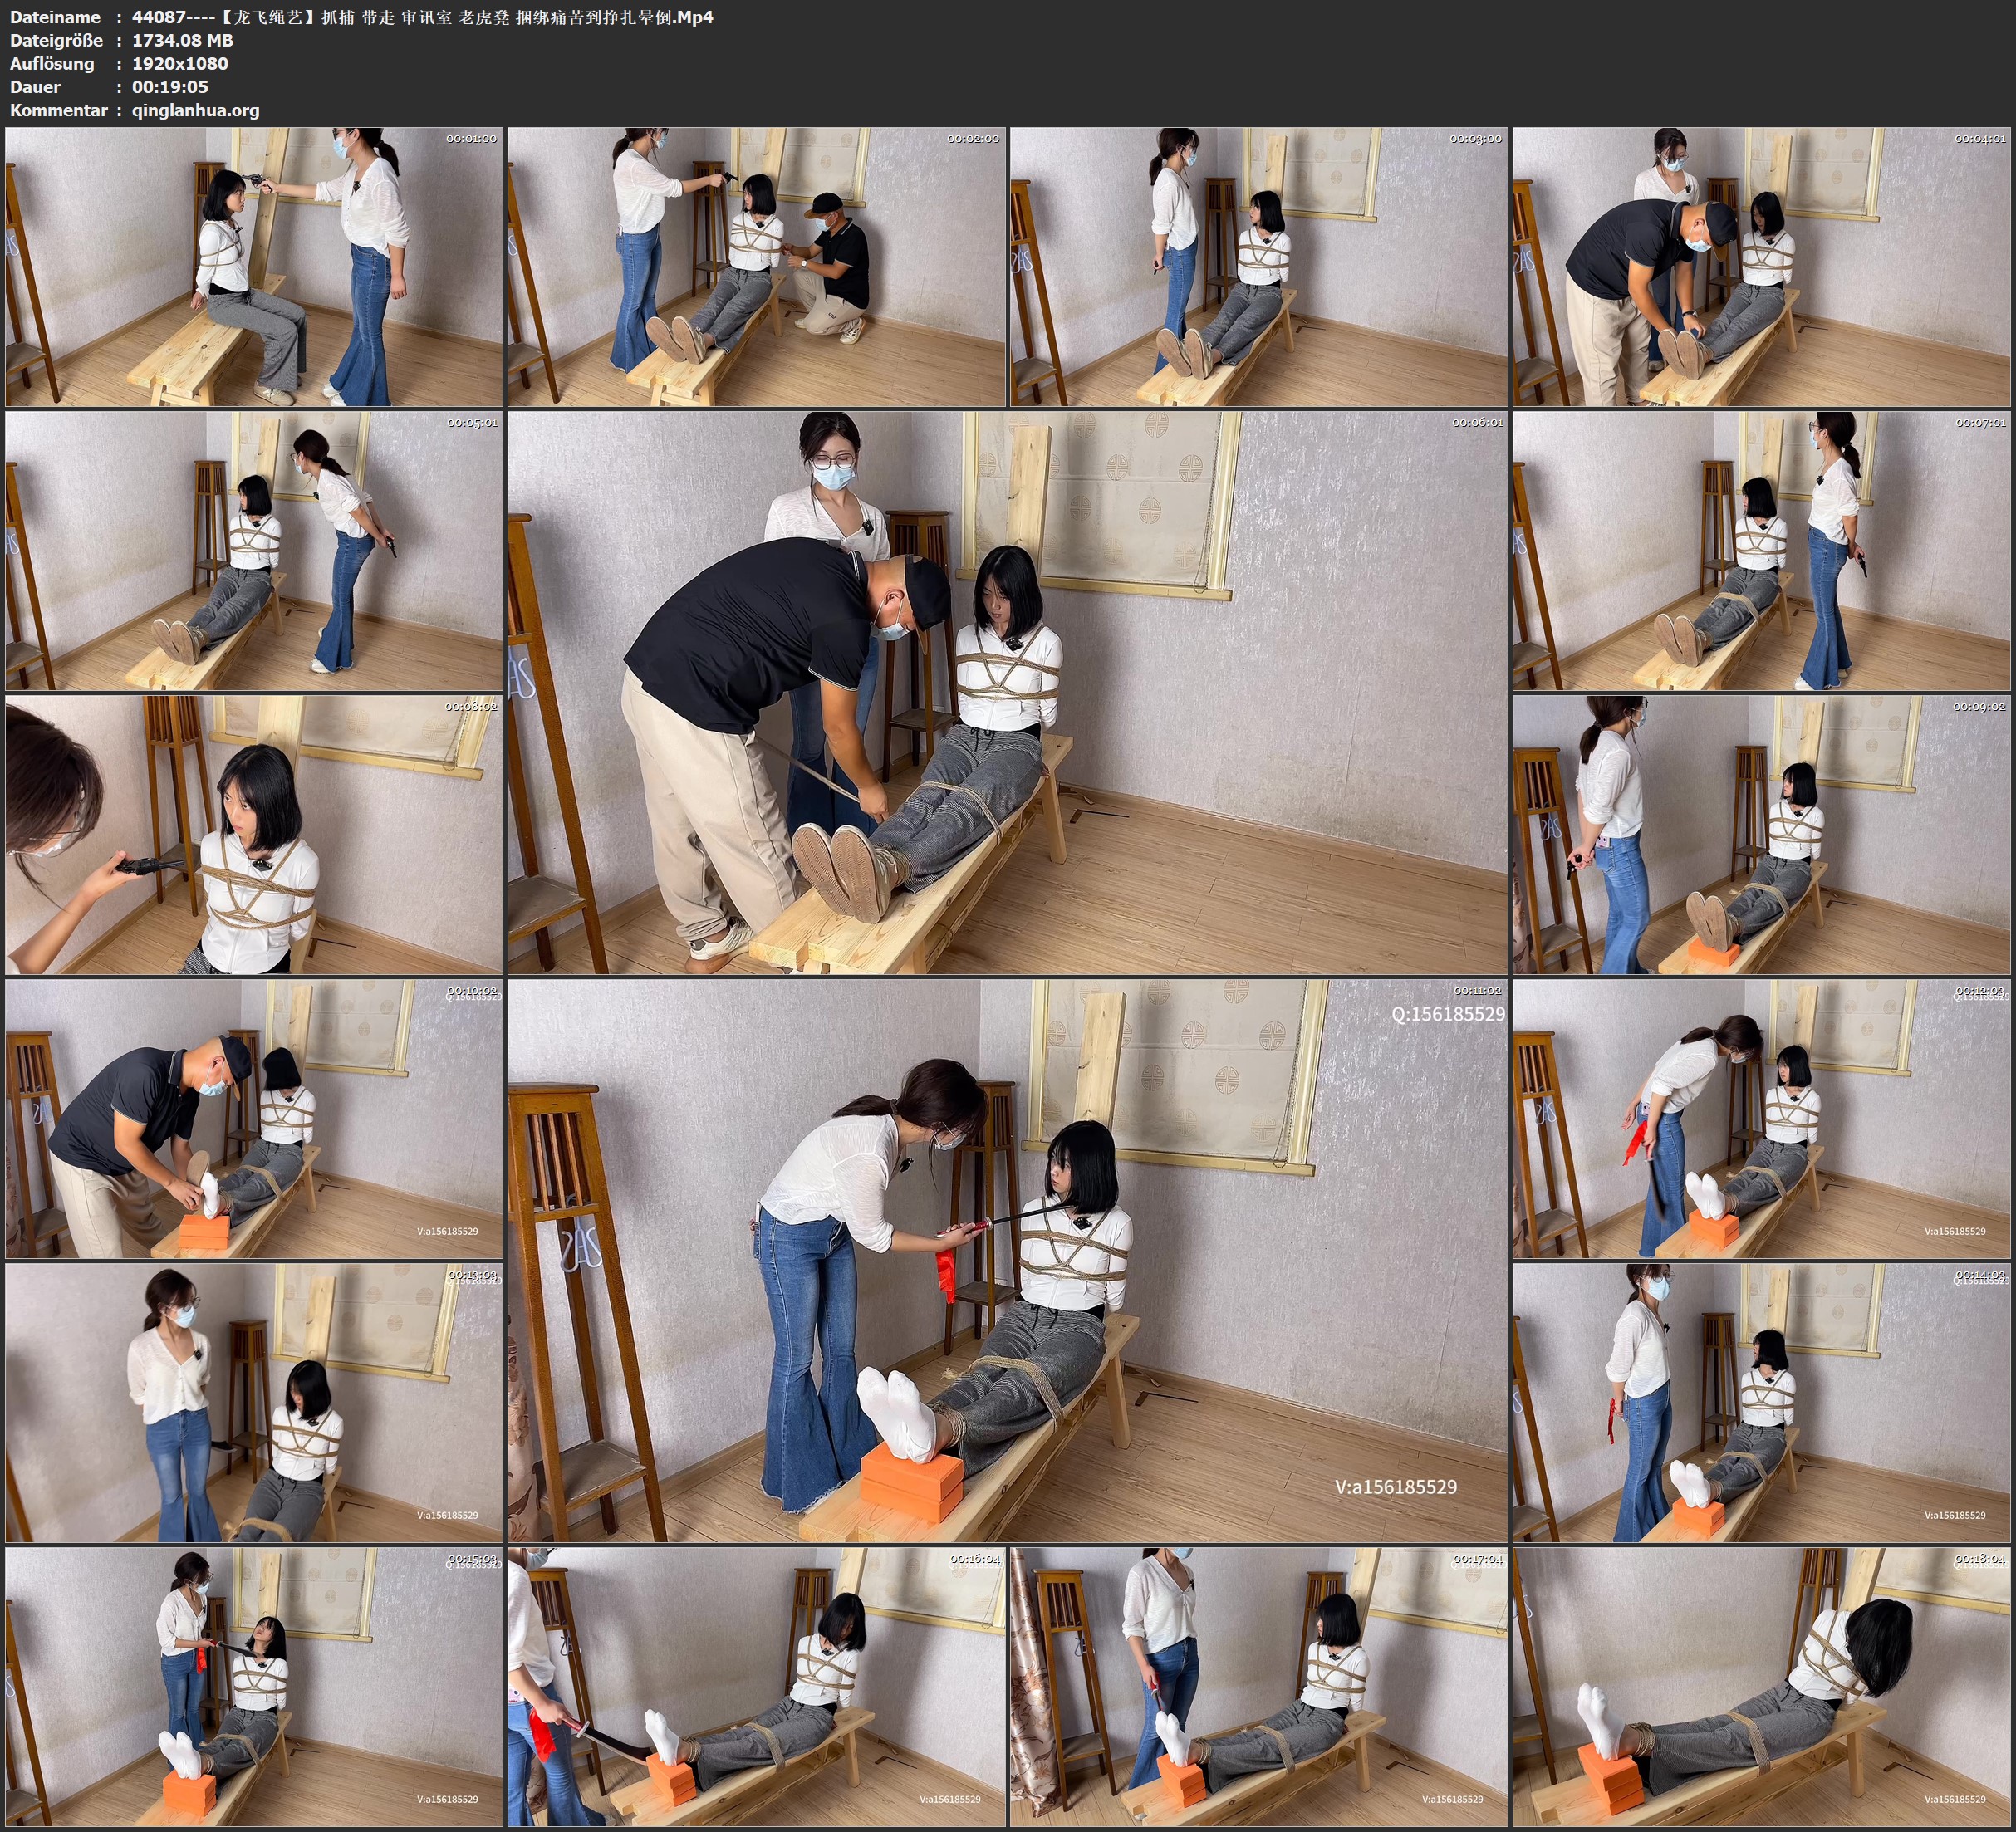Image resolution: width=2016 pixels, height=1832 pixels.
Task: Select the 00:03:00 frame thumbnail
Action: coord(1258,266)
